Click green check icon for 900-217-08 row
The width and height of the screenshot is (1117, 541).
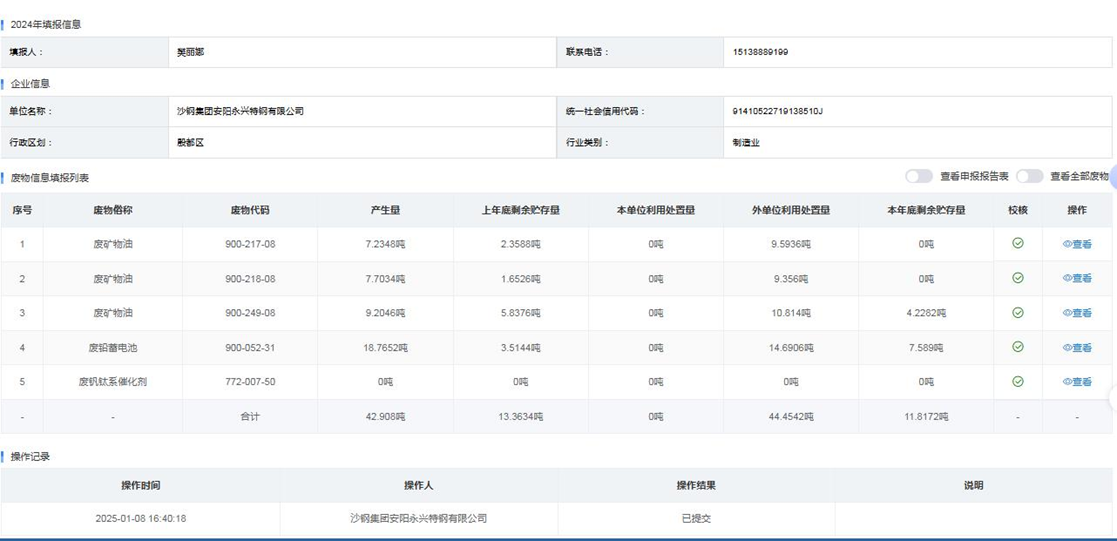click(1017, 243)
